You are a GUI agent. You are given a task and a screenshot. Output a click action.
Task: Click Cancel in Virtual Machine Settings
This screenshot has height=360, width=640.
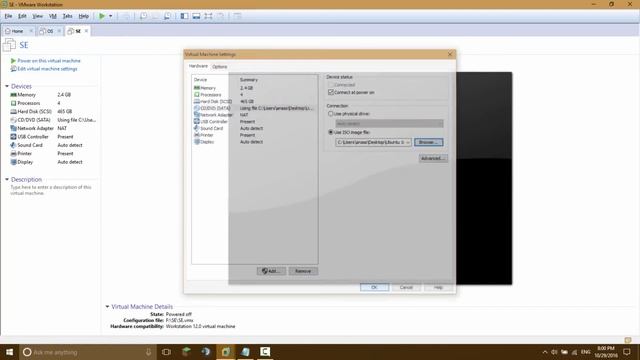point(407,287)
